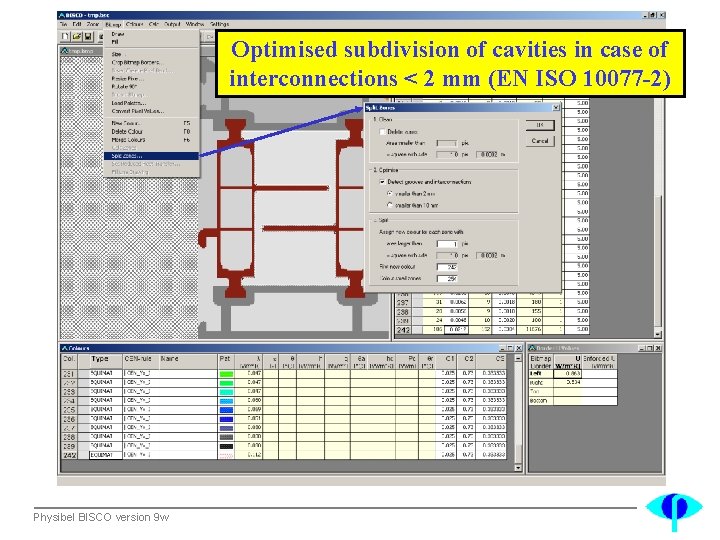Select row 242 in upper-right table
This screenshot has width=720, height=540.
coord(403,330)
